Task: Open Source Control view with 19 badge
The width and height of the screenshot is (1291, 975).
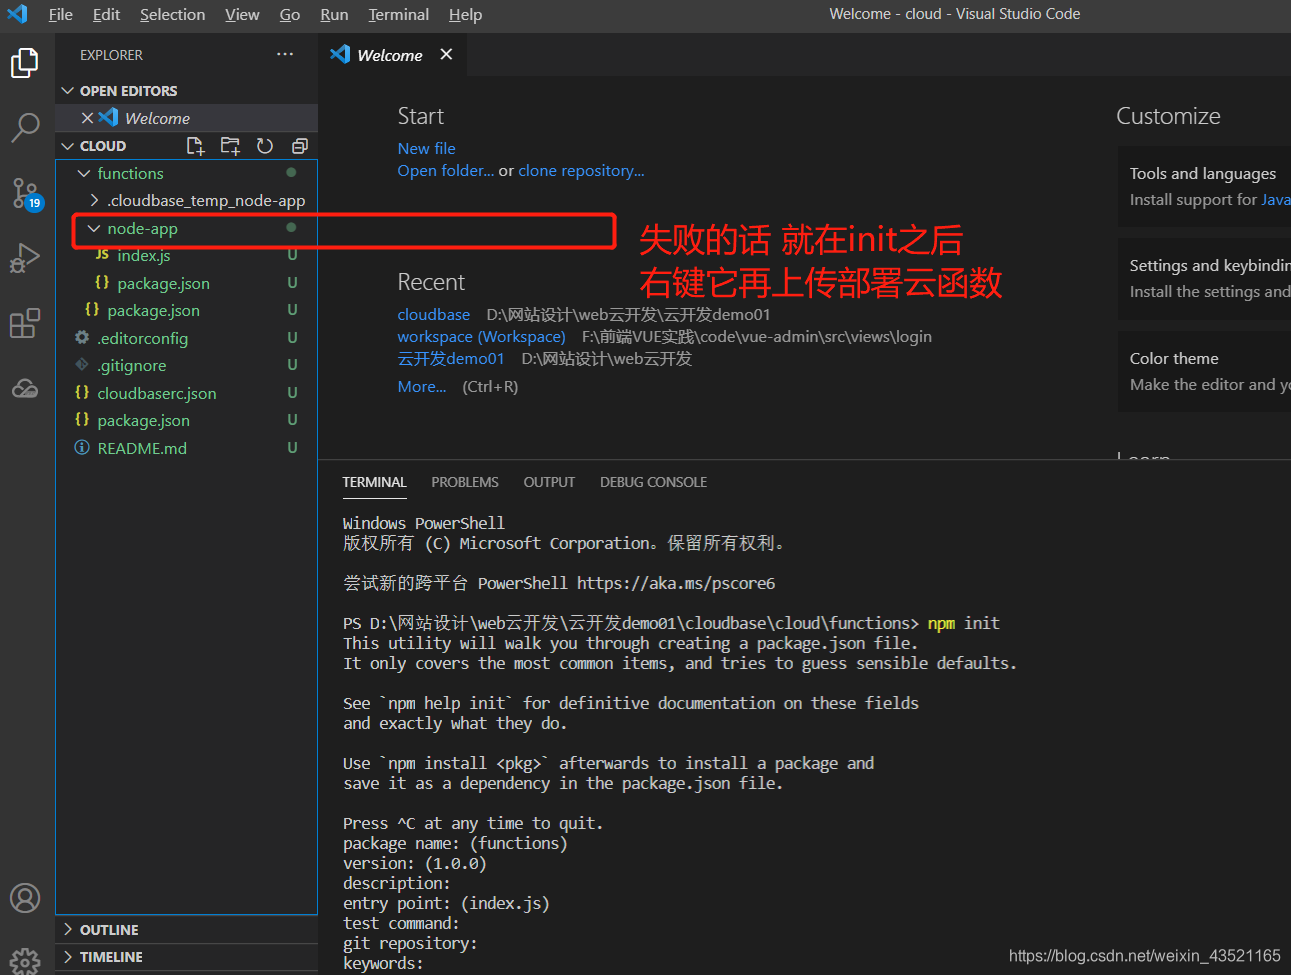Action: pos(25,193)
